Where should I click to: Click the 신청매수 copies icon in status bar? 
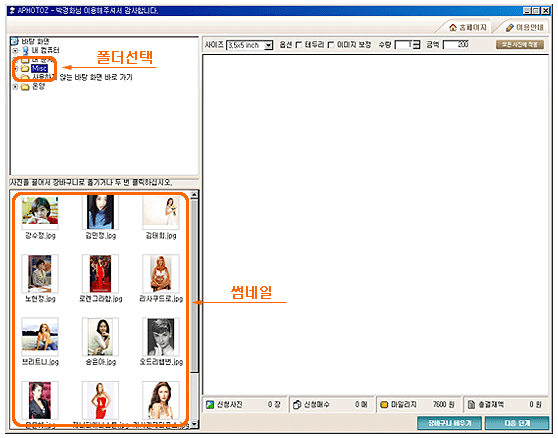pyautogui.click(x=297, y=405)
